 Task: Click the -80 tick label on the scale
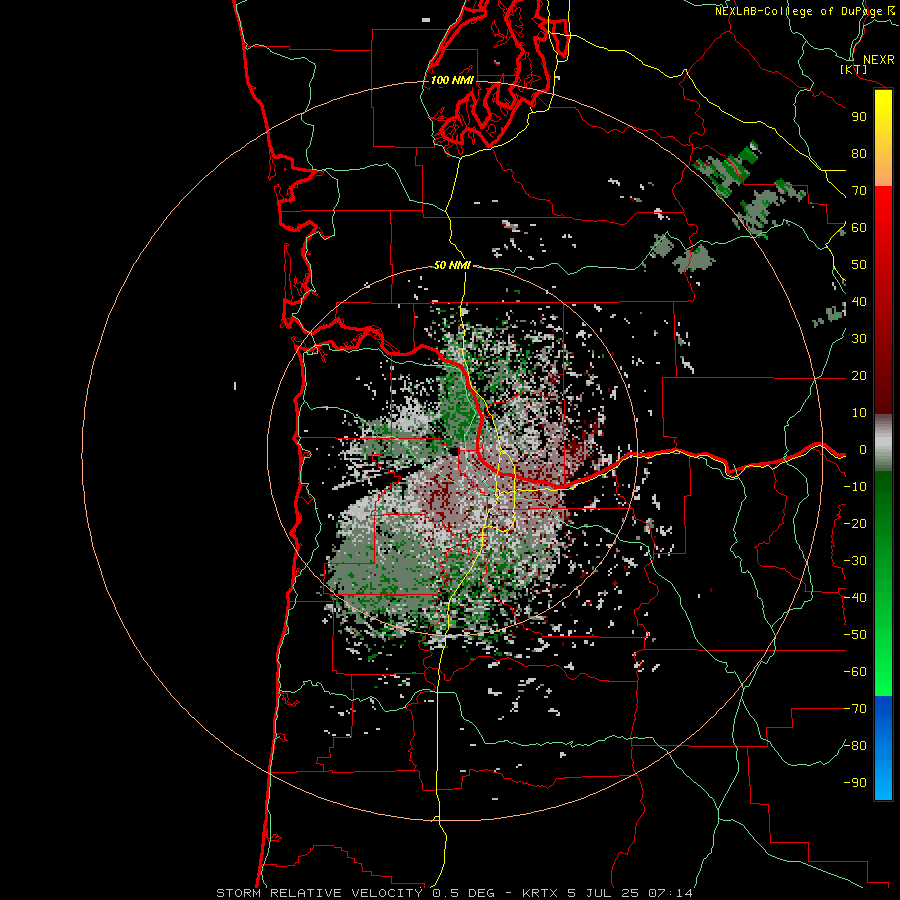pyautogui.click(x=855, y=746)
